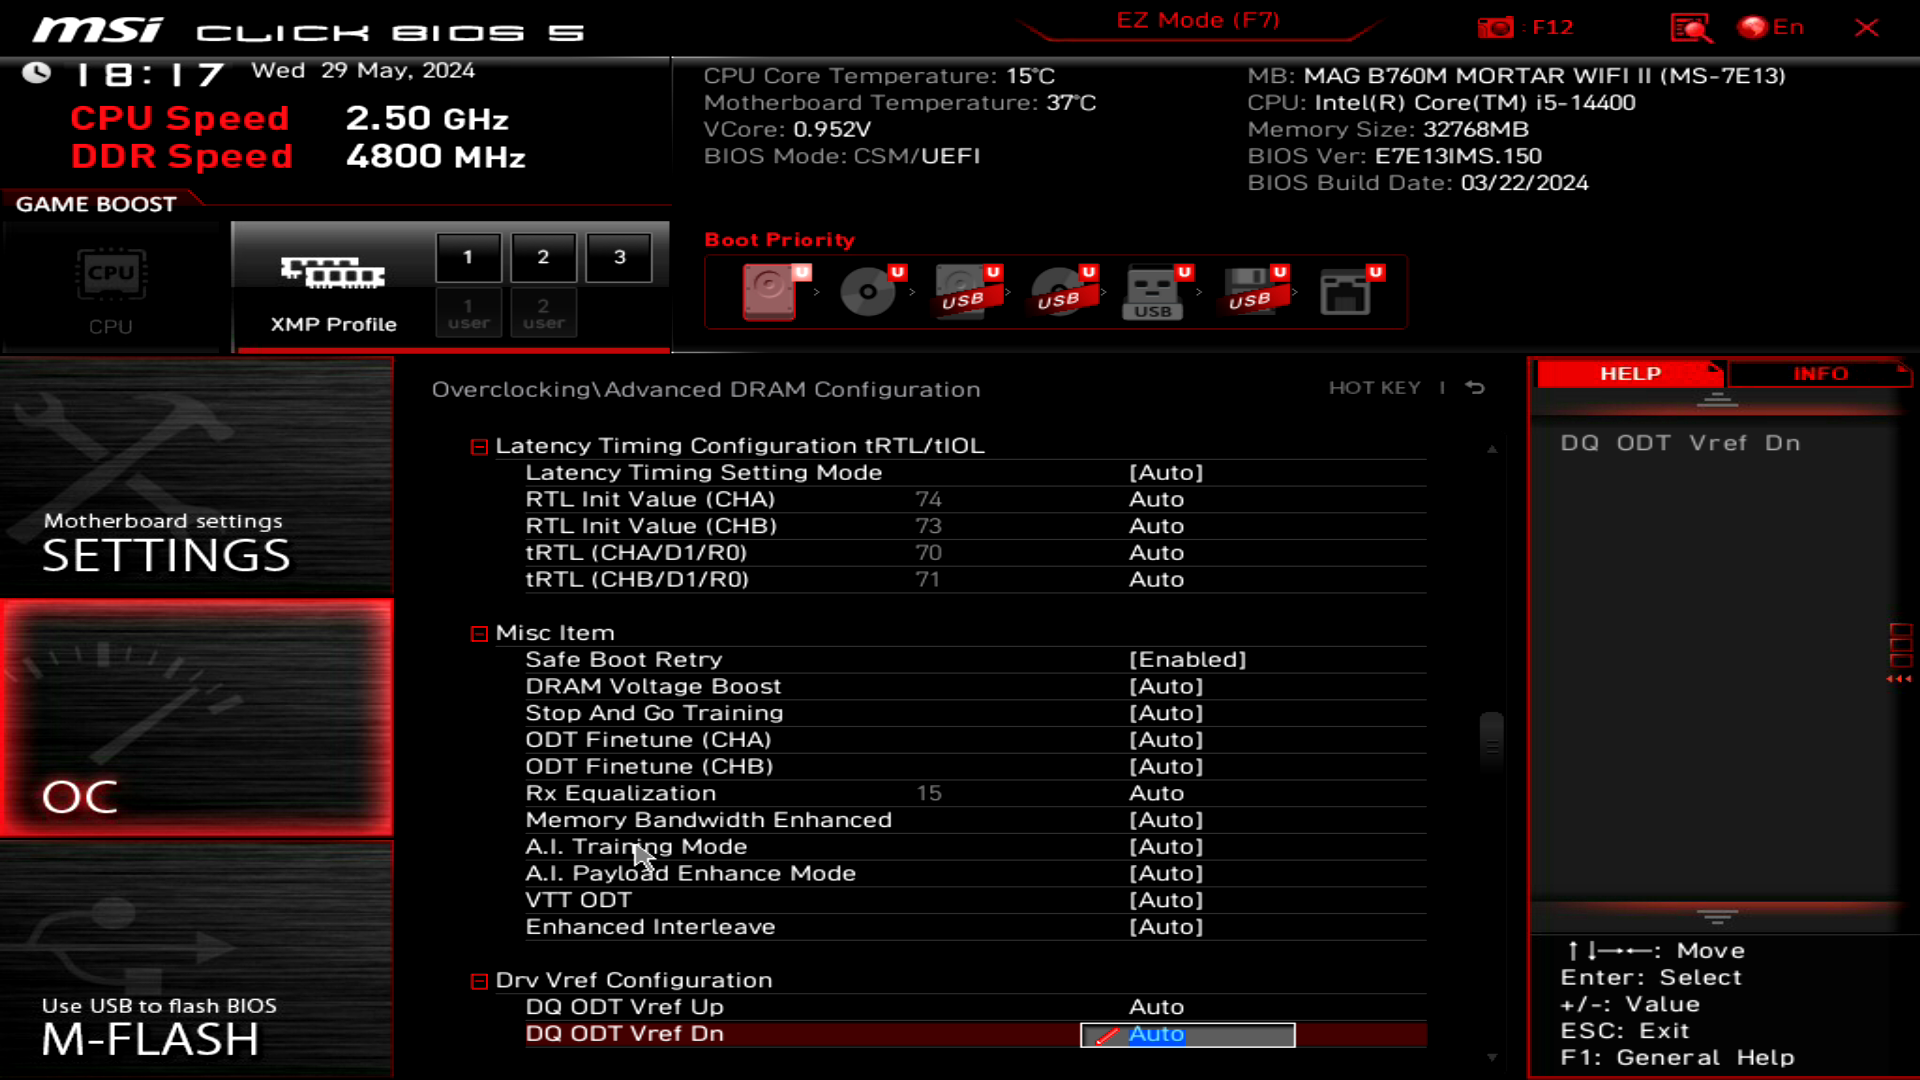Click the DQ ODT Vref Dn input field
This screenshot has width=1920, height=1080.
[x=1187, y=1035]
